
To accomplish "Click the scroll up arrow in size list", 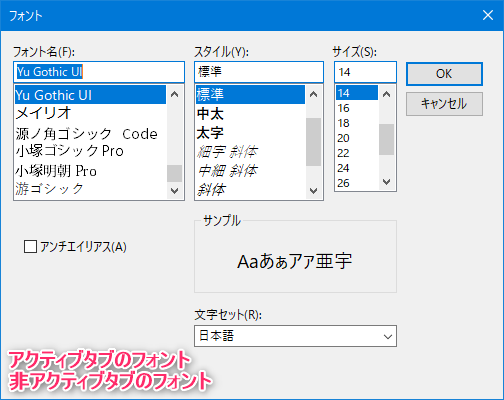I will coord(386,94).
